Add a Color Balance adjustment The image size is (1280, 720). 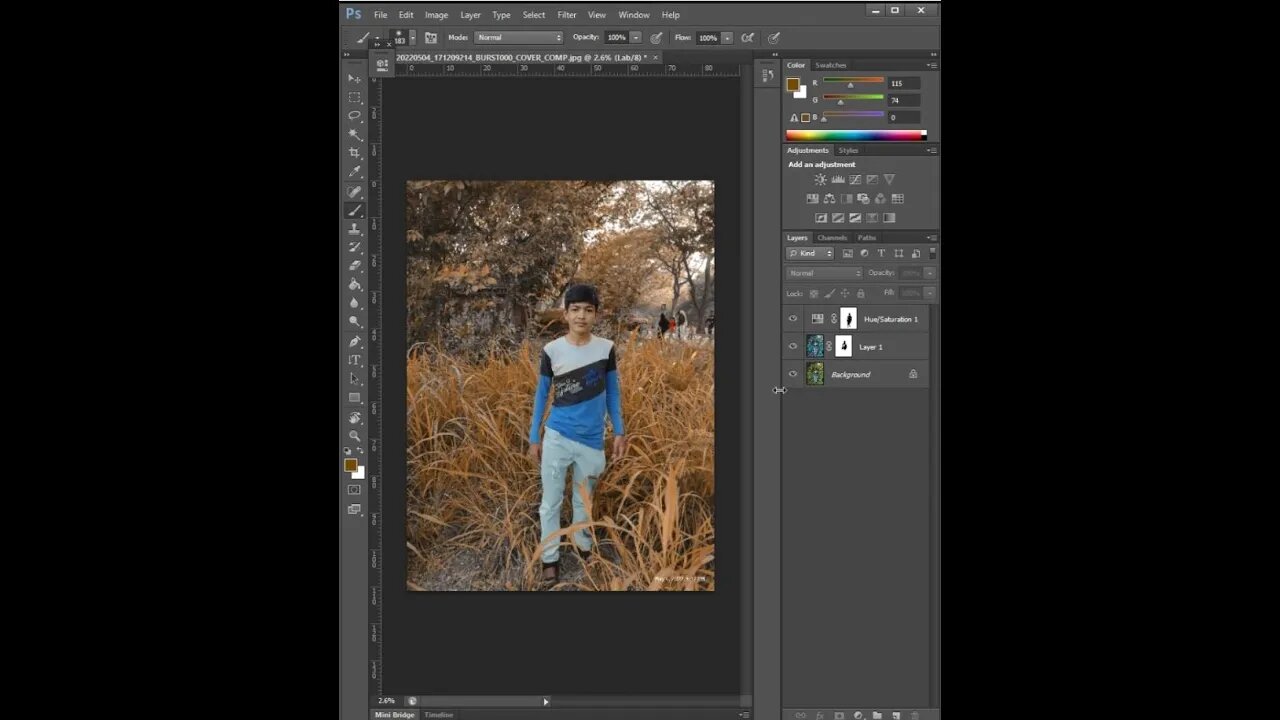click(x=829, y=199)
